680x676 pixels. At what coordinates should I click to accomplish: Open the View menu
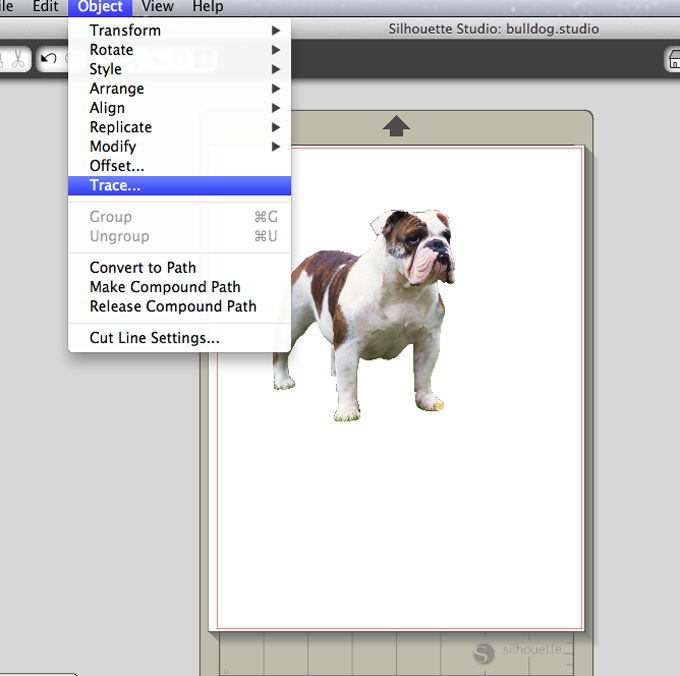[157, 7]
